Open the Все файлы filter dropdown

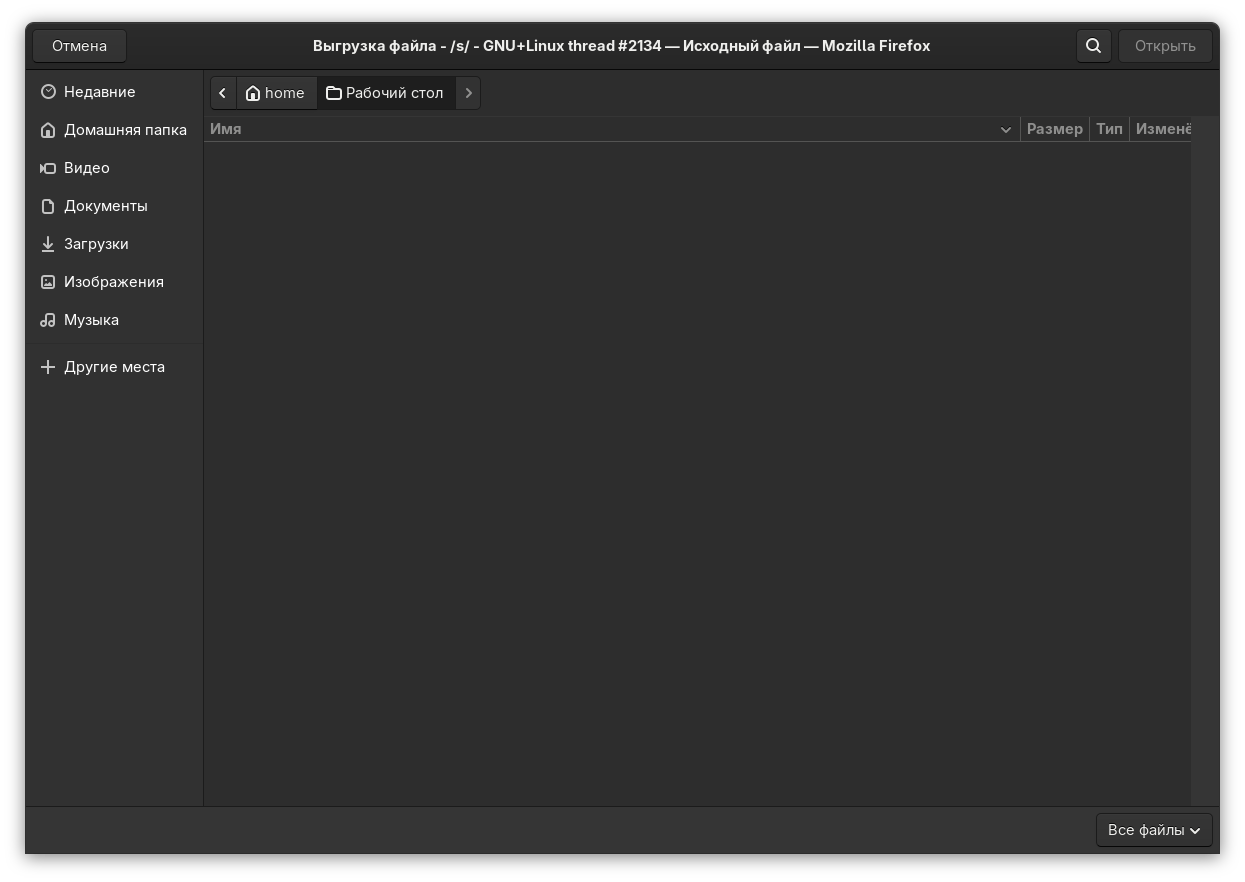[1154, 830]
